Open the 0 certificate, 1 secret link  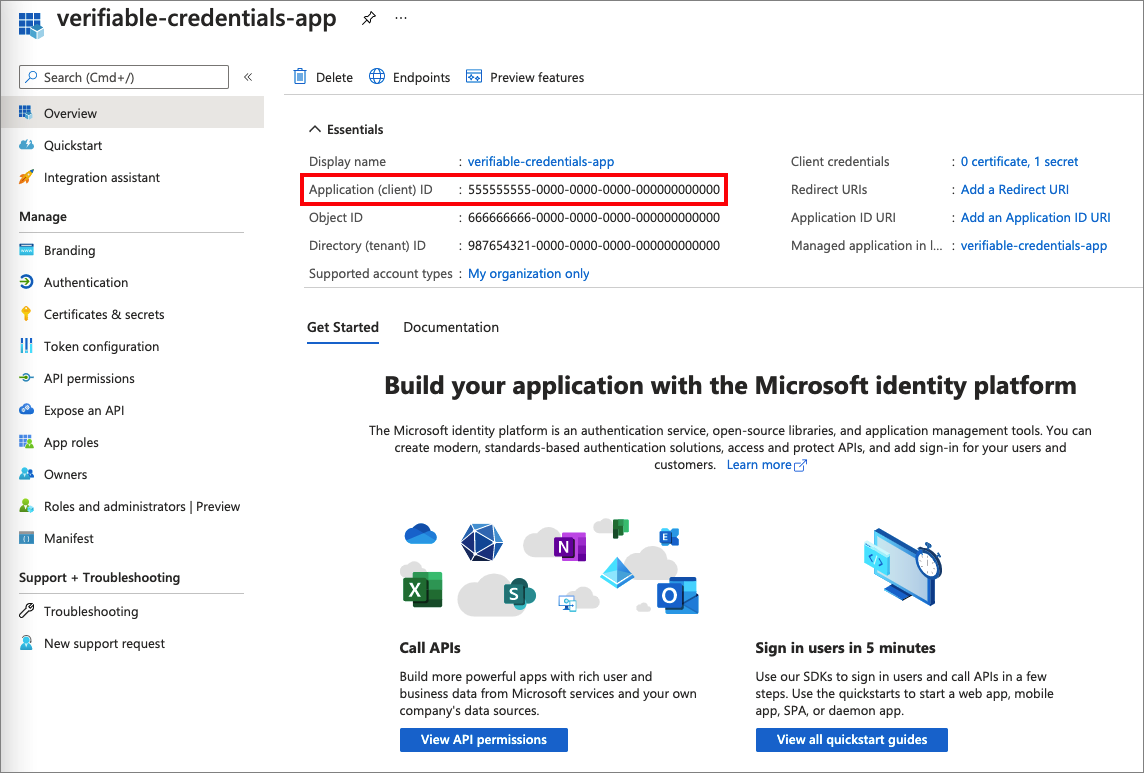[x=1019, y=161]
